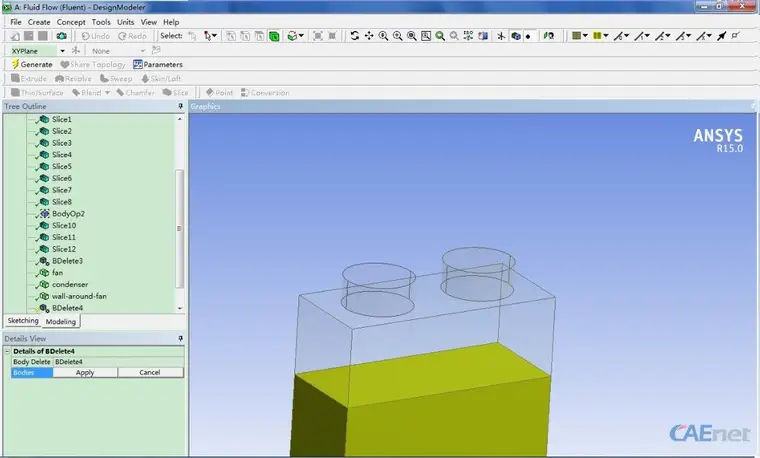Select BDelete3 in the tree outline
This screenshot has height=458, width=760.
tap(67, 261)
